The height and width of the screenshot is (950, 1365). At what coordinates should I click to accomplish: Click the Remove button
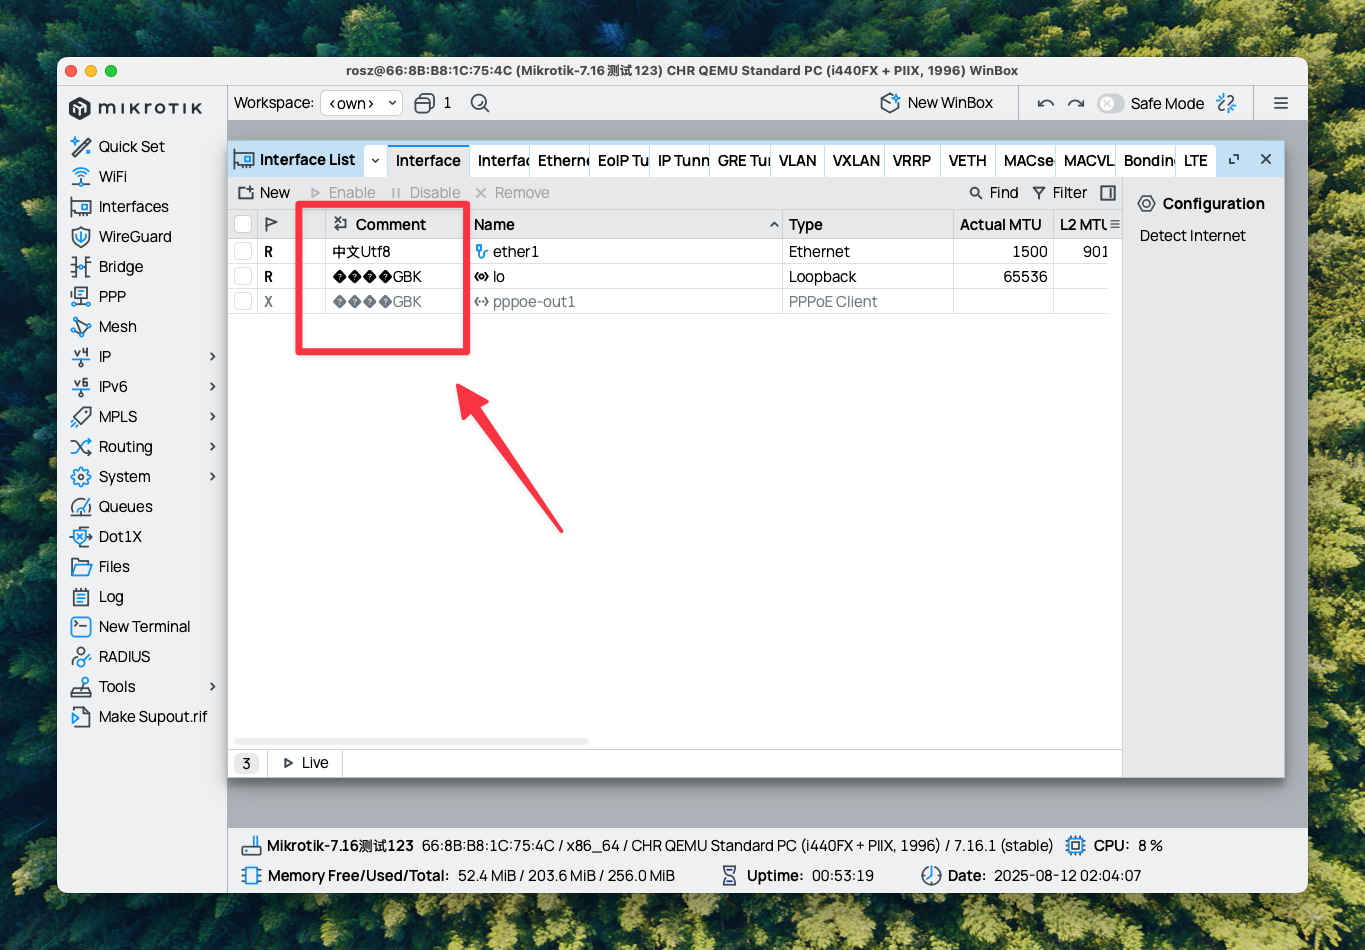click(512, 193)
